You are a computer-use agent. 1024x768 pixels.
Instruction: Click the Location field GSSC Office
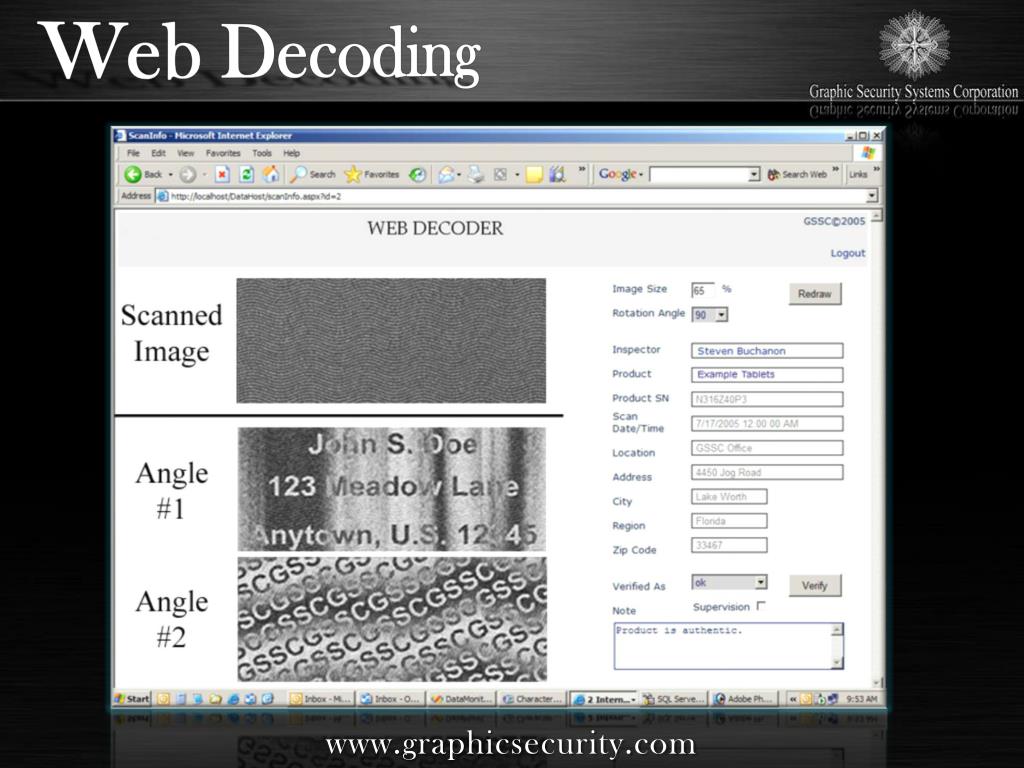767,448
